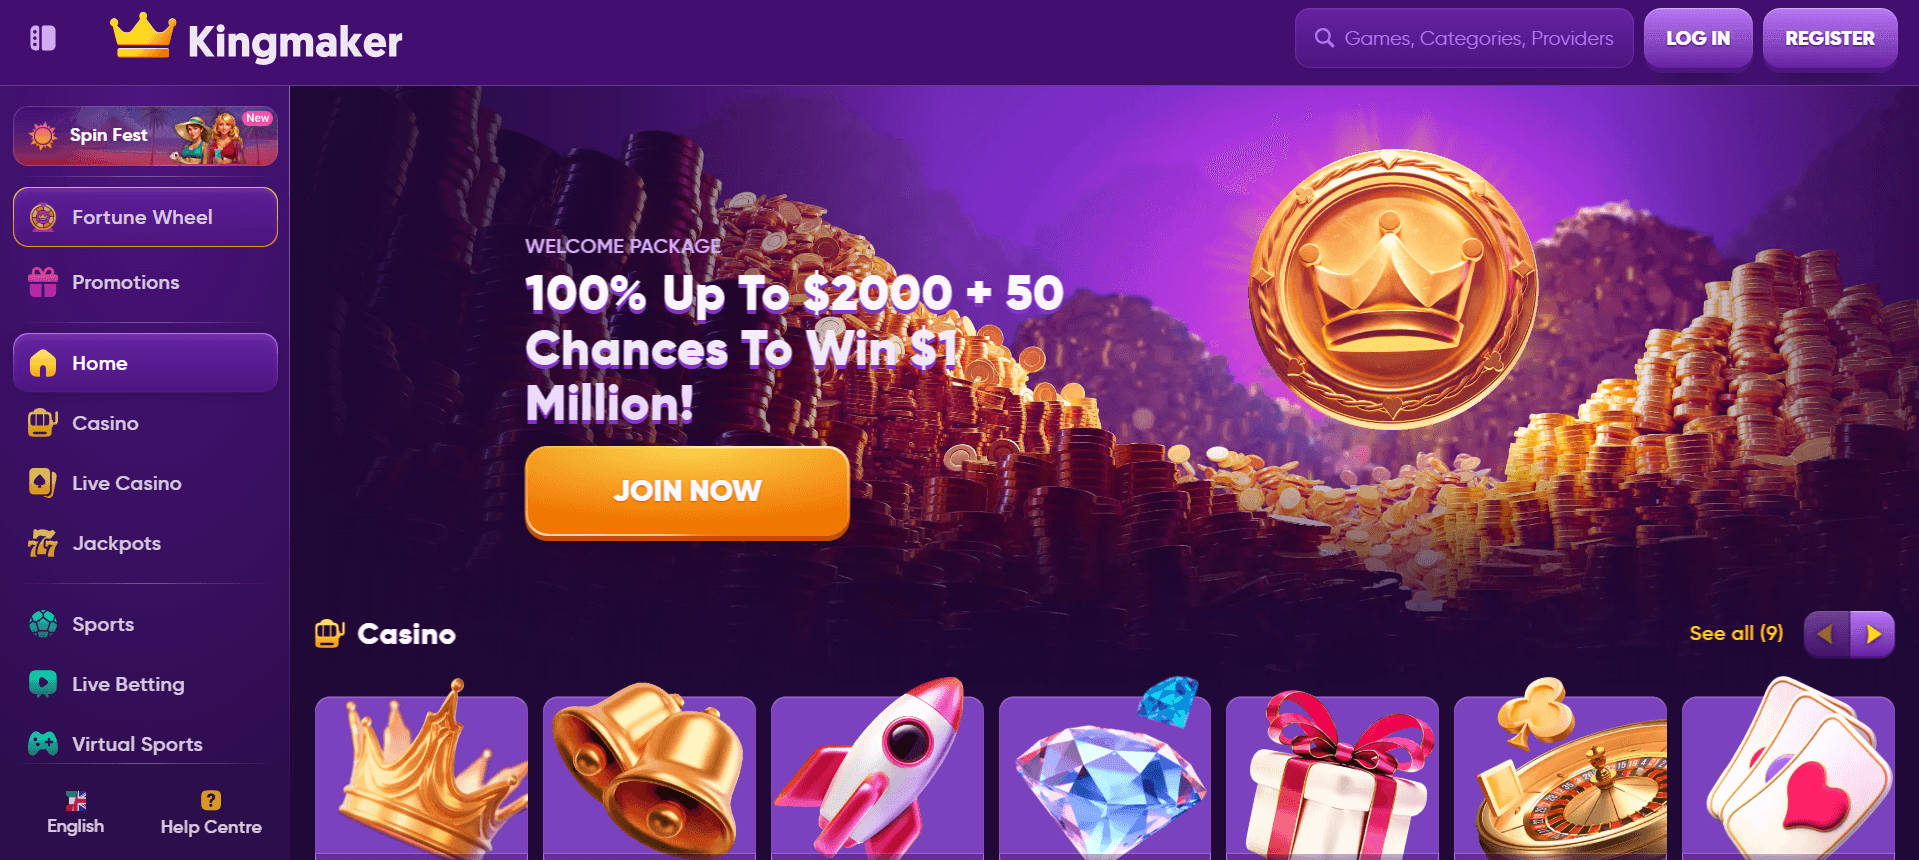Click the search magnifier icon
This screenshot has height=860, width=1919.
1324,38
